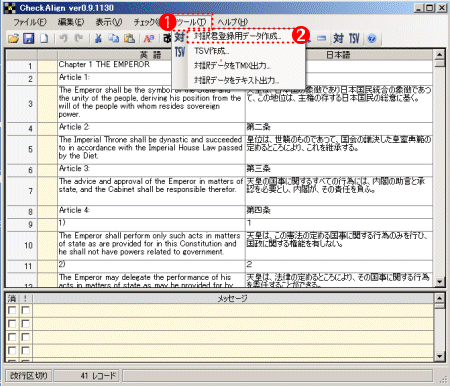Check the 消 checkbox in second message row
The width and height of the screenshot is (450, 386).
tap(12, 324)
